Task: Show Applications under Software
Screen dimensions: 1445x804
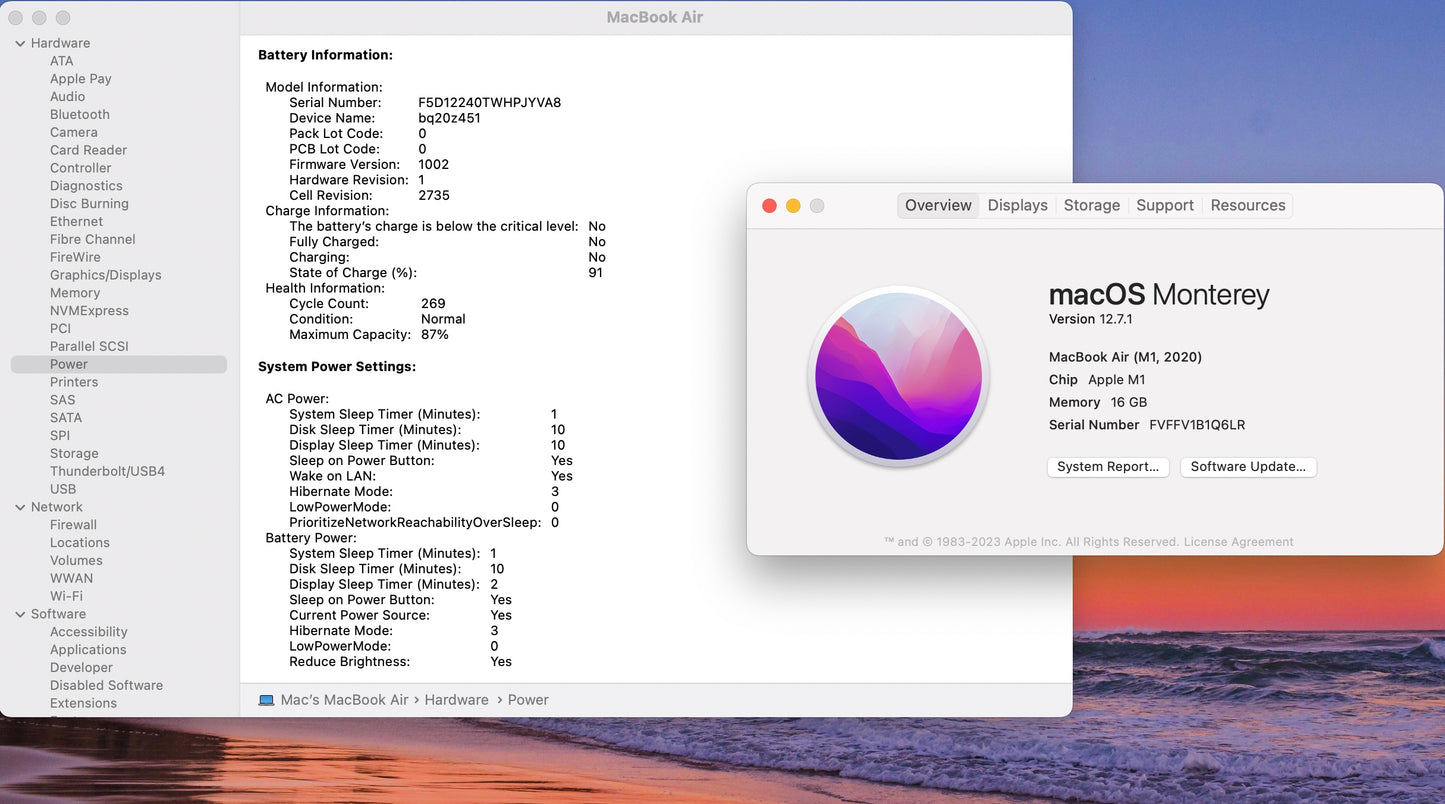Action: [88, 650]
